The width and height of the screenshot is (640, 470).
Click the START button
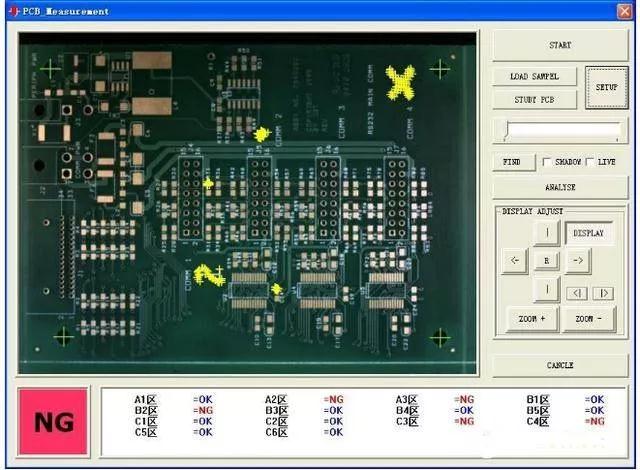pyautogui.click(x=560, y=45)
